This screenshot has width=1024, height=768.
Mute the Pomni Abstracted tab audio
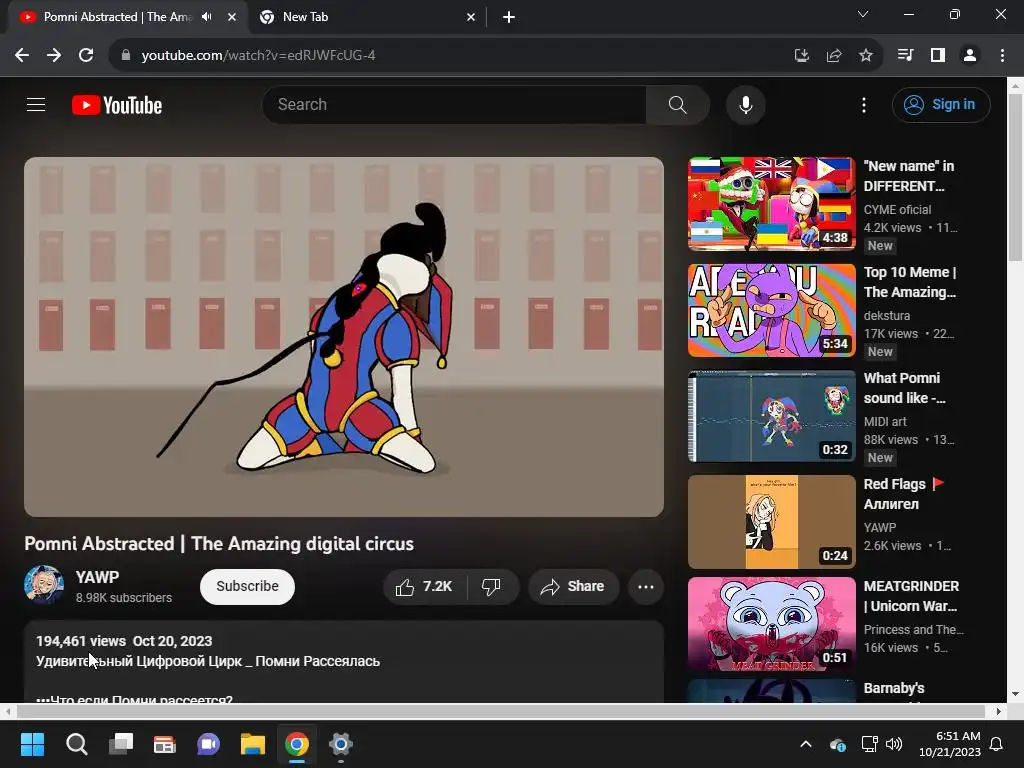[206, 17]
